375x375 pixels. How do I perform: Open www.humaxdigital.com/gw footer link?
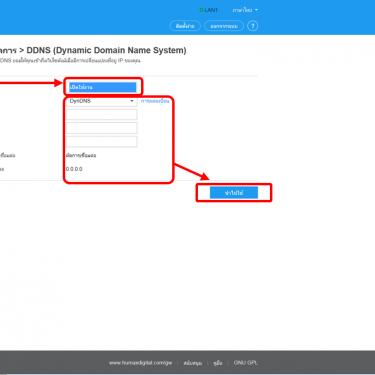click(x=140, y=363)
